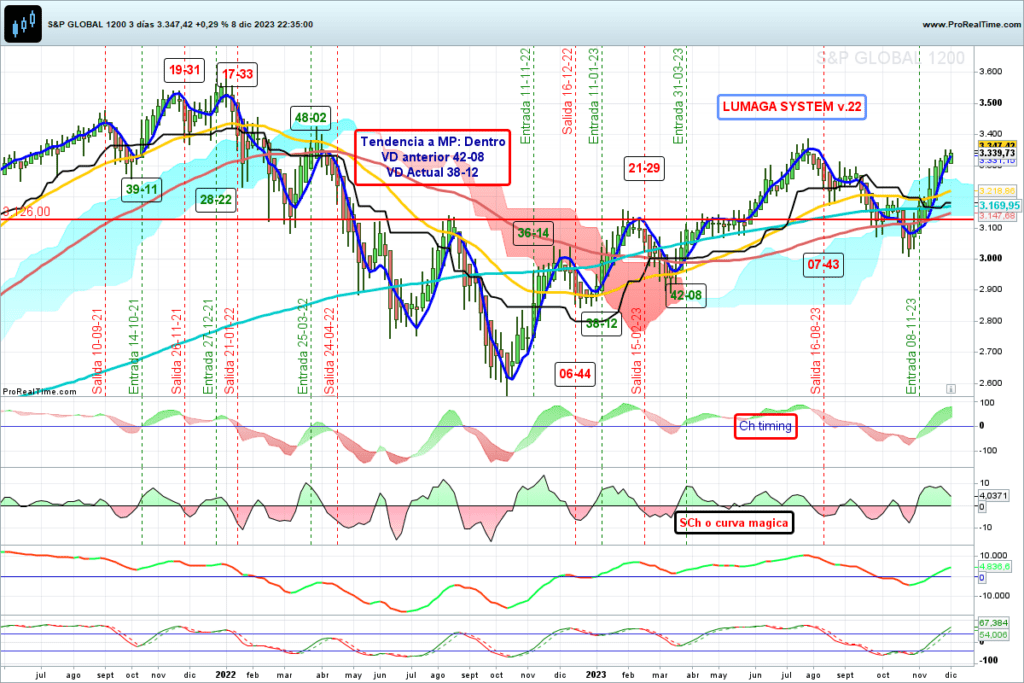Click the 'Entrada 11-01-23' vertical label

pyautogui.click(x=594, y=96)
